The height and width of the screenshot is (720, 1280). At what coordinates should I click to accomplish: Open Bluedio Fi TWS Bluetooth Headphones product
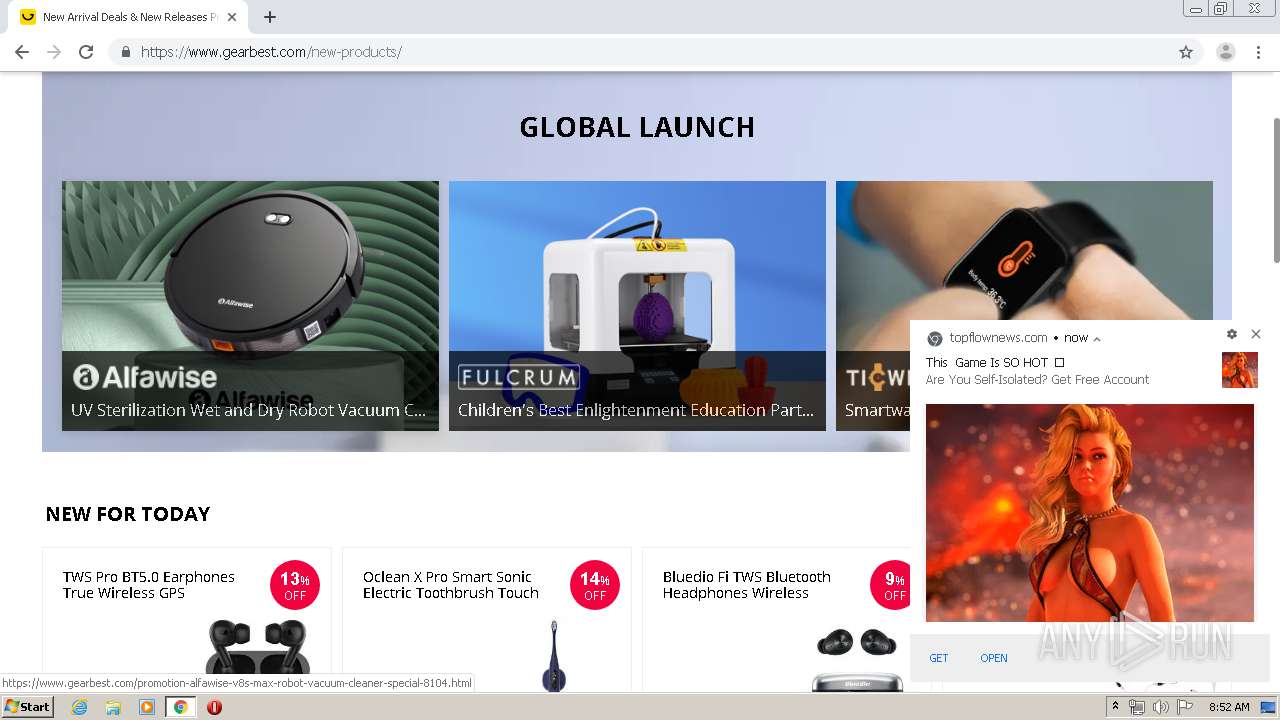point(747,585)
